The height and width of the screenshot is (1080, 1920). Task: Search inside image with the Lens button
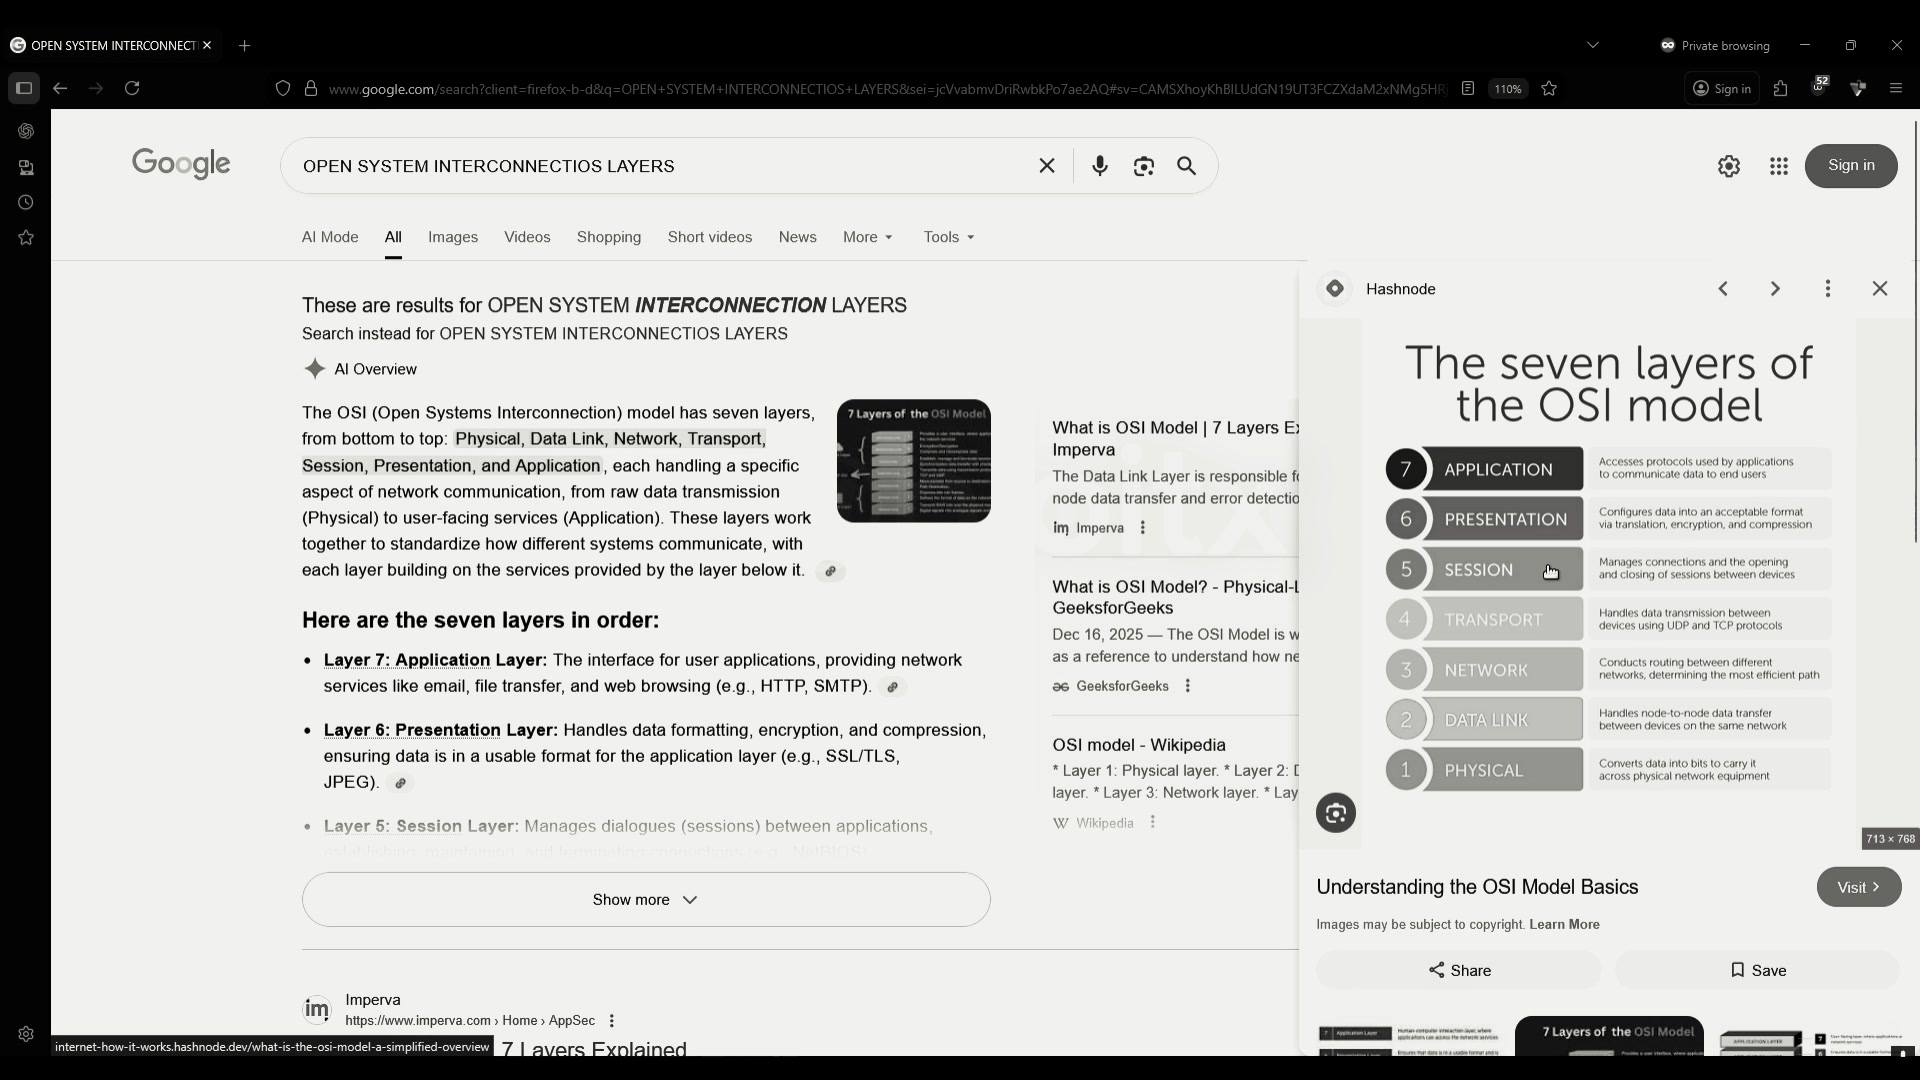coord(1336,813)
